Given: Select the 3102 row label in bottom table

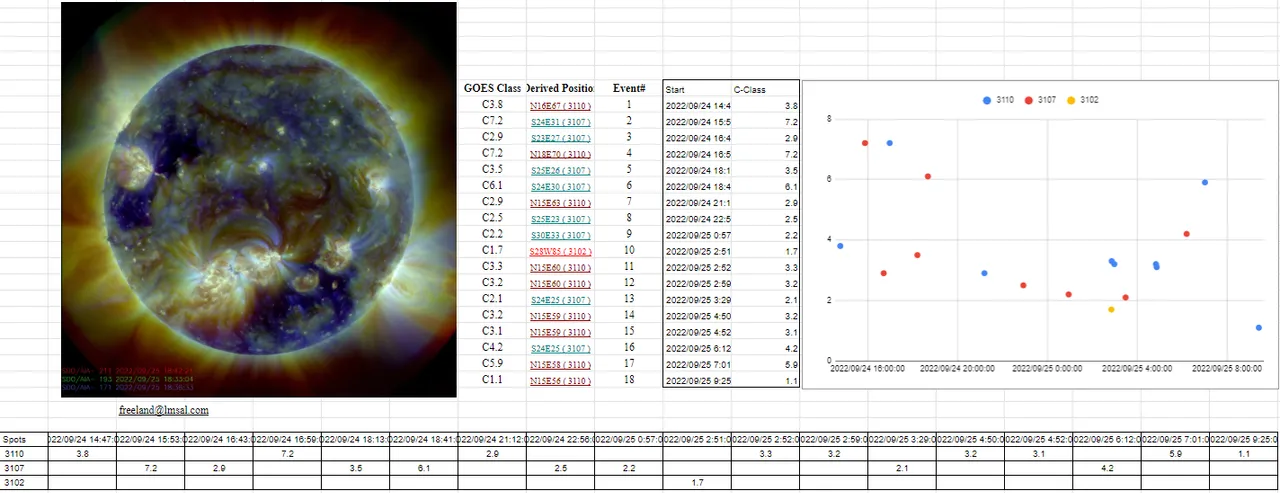Looking at the screenshot, I should click(25, 482).
